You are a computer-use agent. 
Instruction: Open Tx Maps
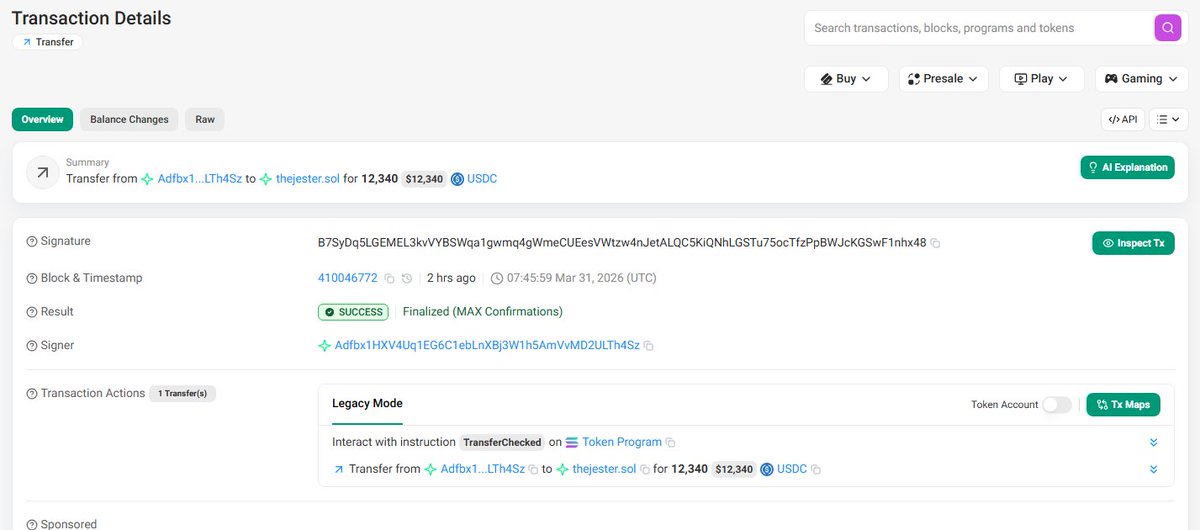(1123, 405)
